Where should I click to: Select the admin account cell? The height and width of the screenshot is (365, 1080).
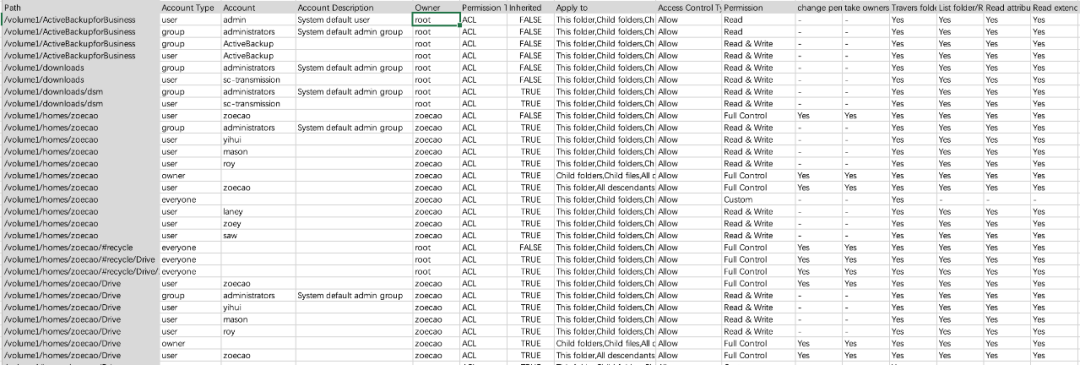258,20
